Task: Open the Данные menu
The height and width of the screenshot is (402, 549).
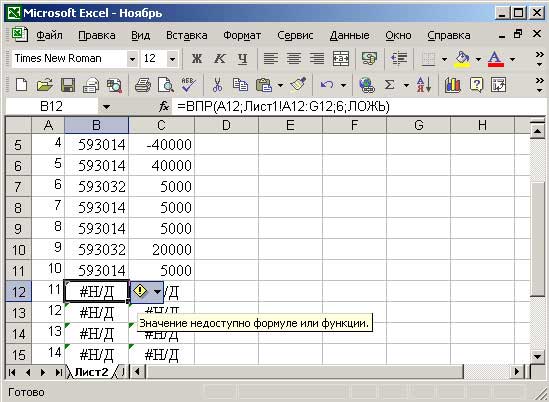Action: pyautogui.click(x=349, y=35)
